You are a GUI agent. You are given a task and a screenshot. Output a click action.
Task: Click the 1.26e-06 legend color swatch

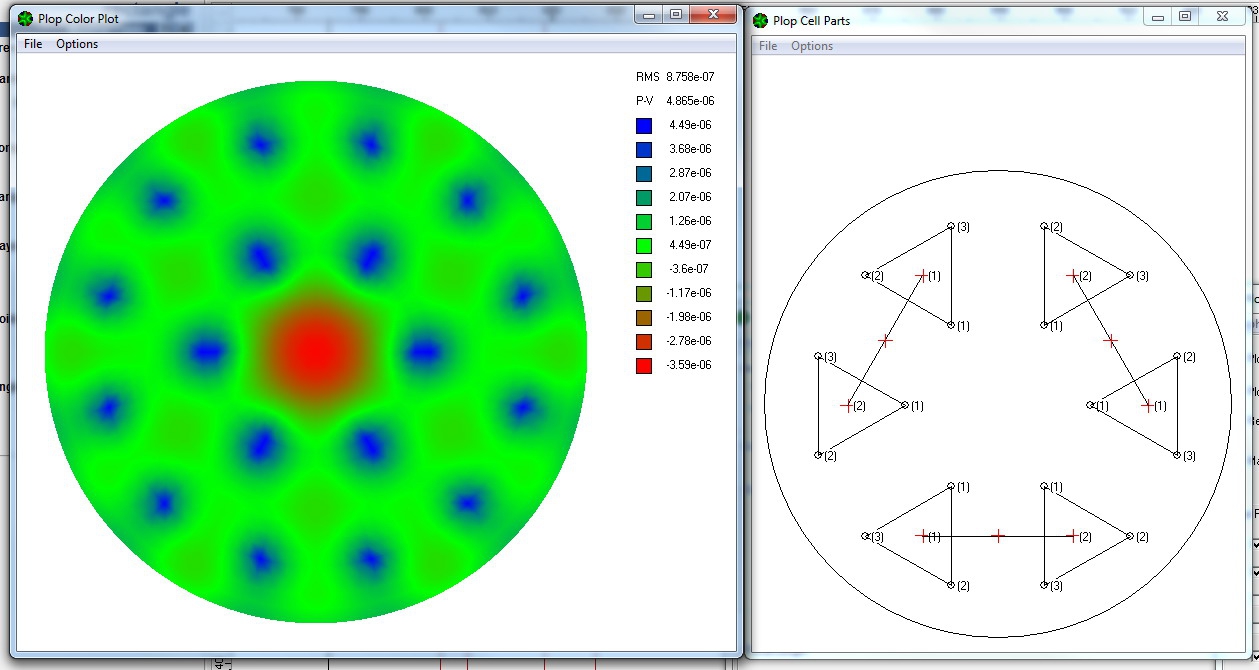(644, 221)
